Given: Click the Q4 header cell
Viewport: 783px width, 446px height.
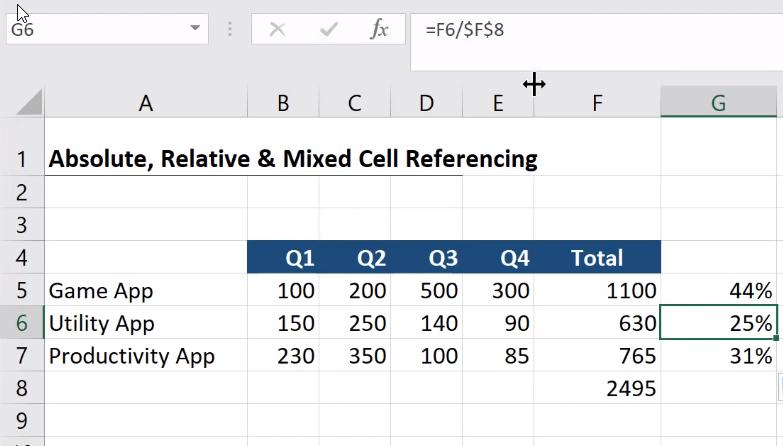Looking at the screenshot, I should point(498,257).
